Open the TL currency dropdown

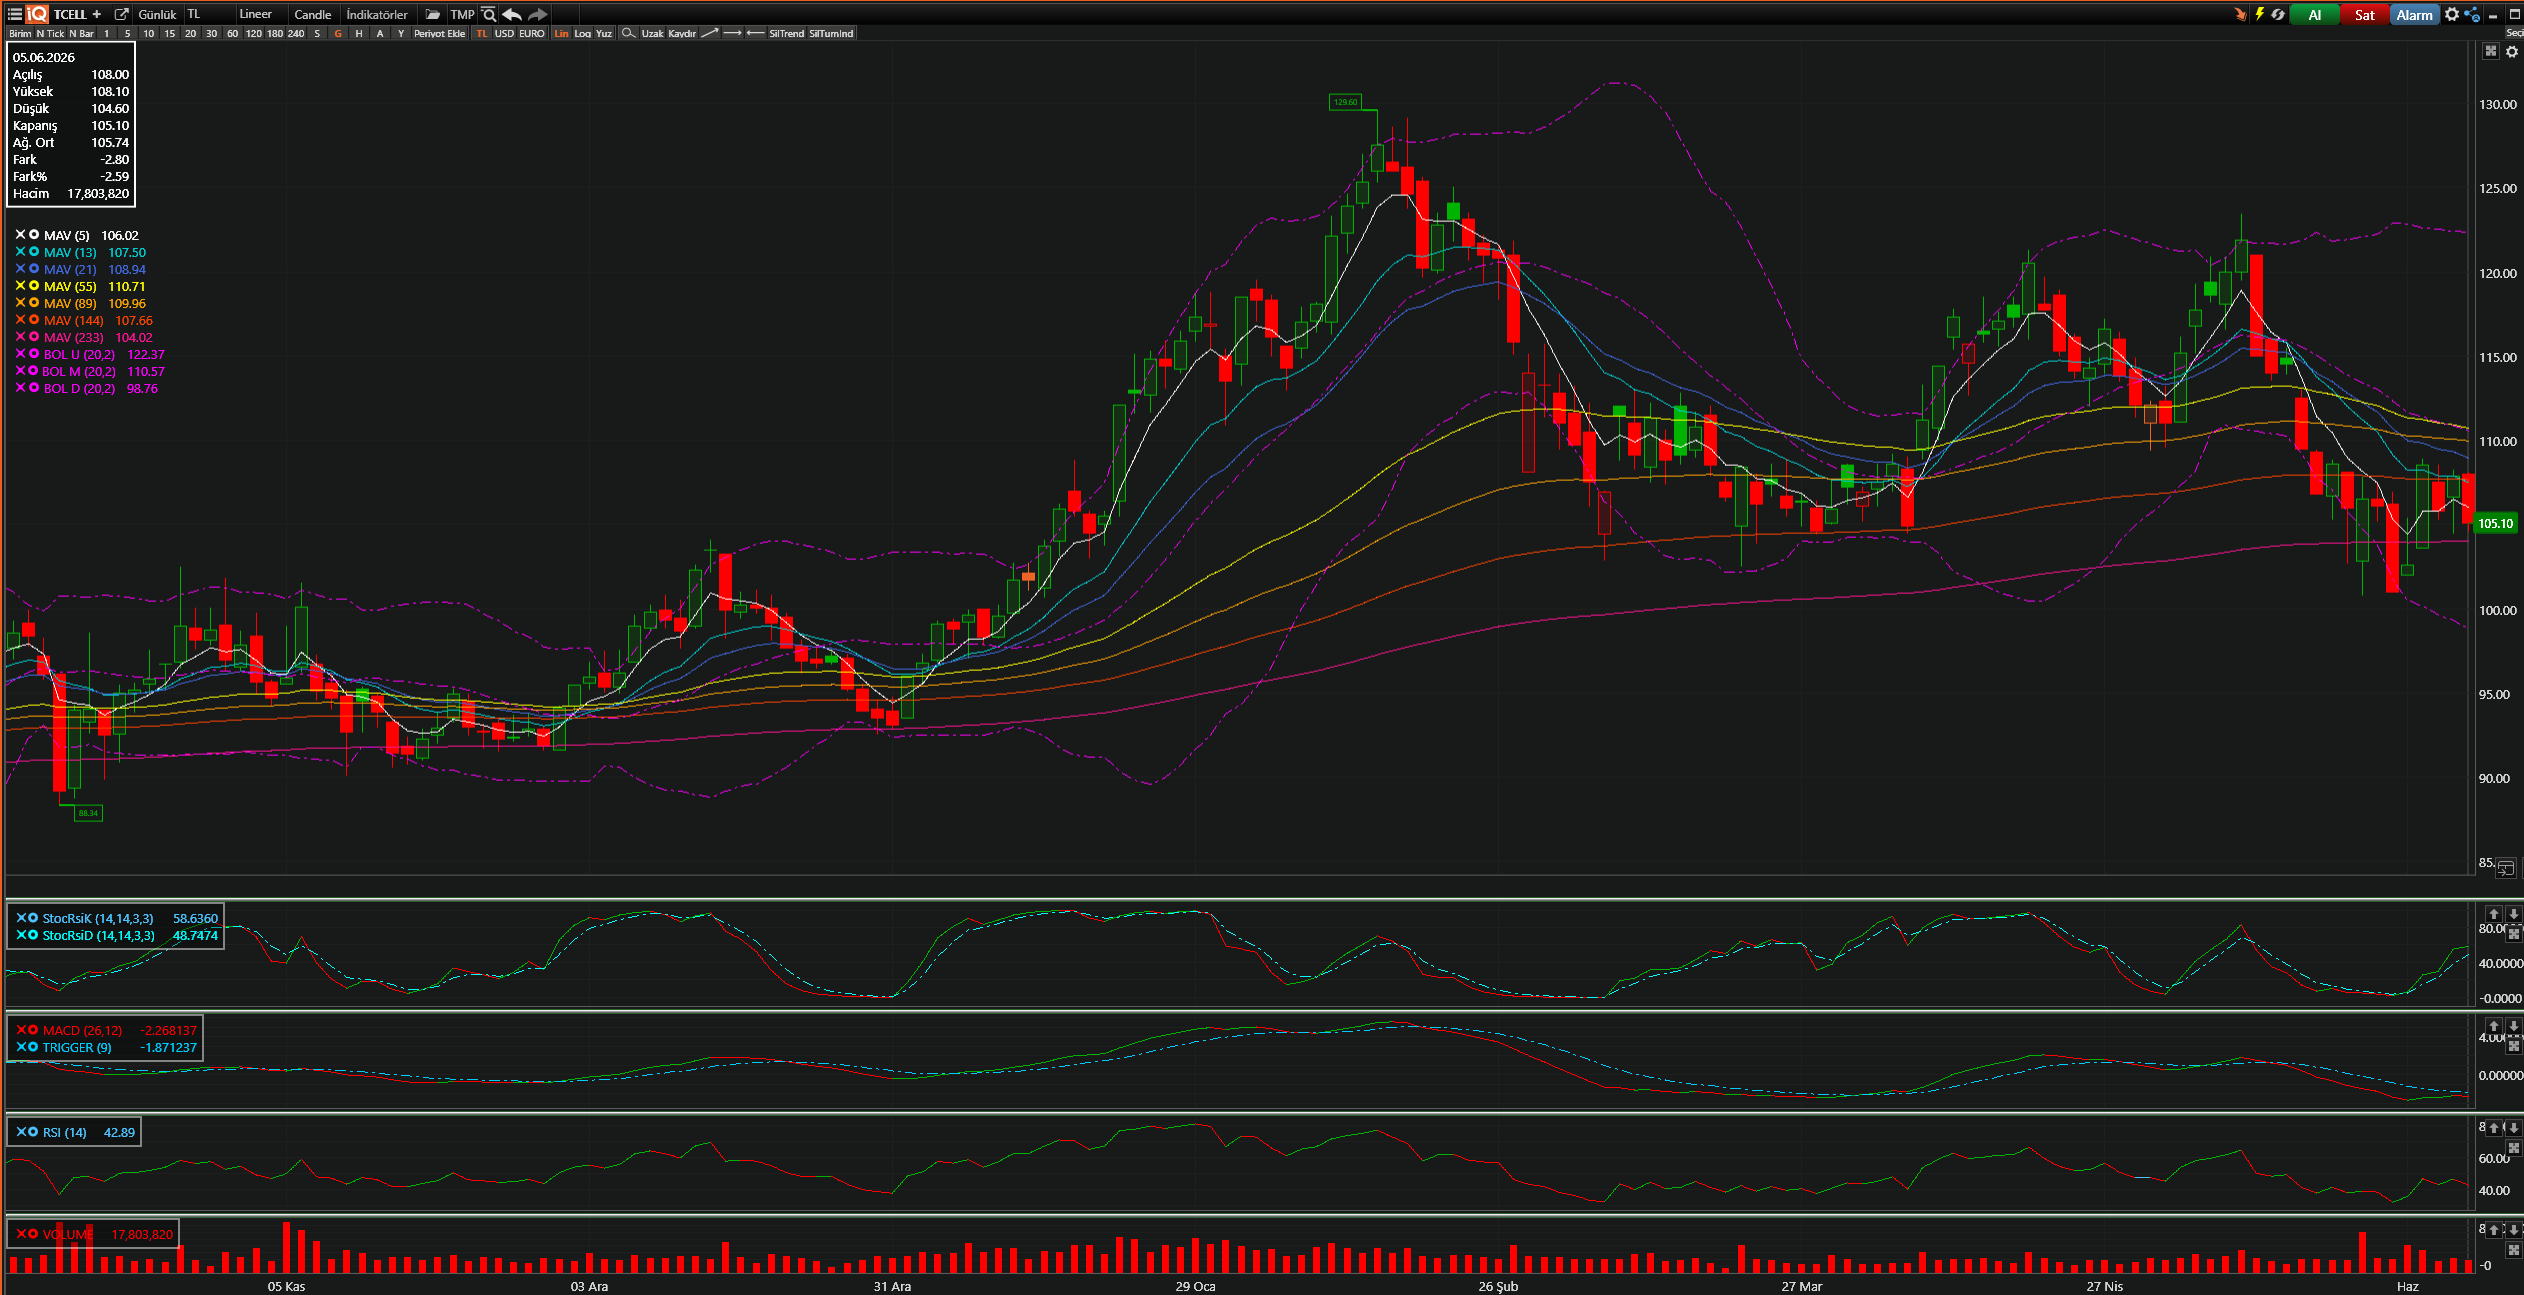208,14
